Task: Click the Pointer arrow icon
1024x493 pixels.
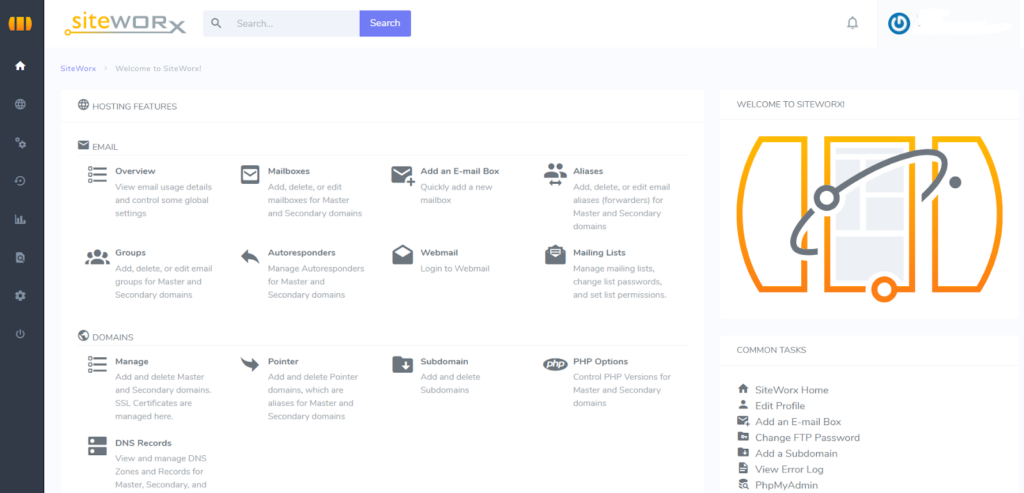Action: 250,364
